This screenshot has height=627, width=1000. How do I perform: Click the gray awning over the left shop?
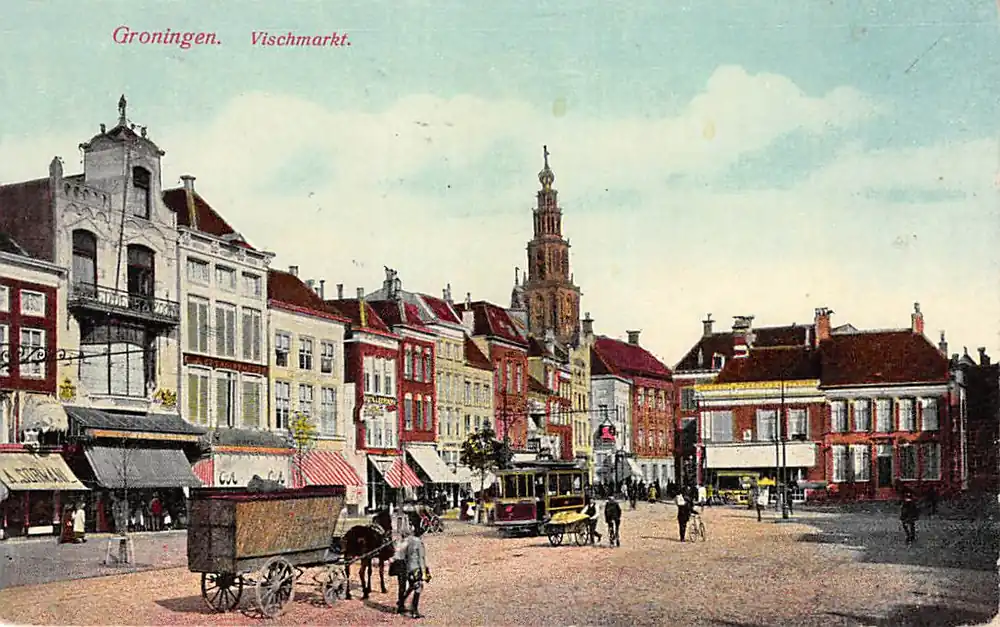pos(140,466)
